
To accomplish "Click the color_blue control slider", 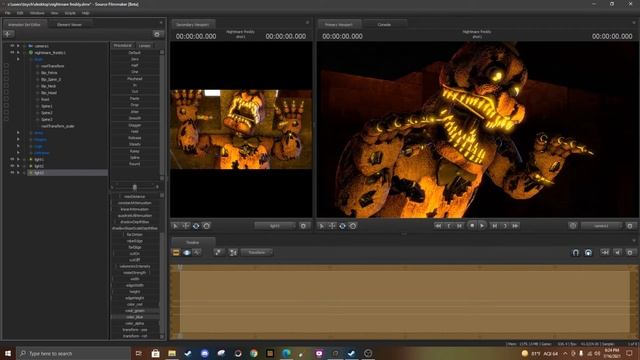I will point(135,317).
